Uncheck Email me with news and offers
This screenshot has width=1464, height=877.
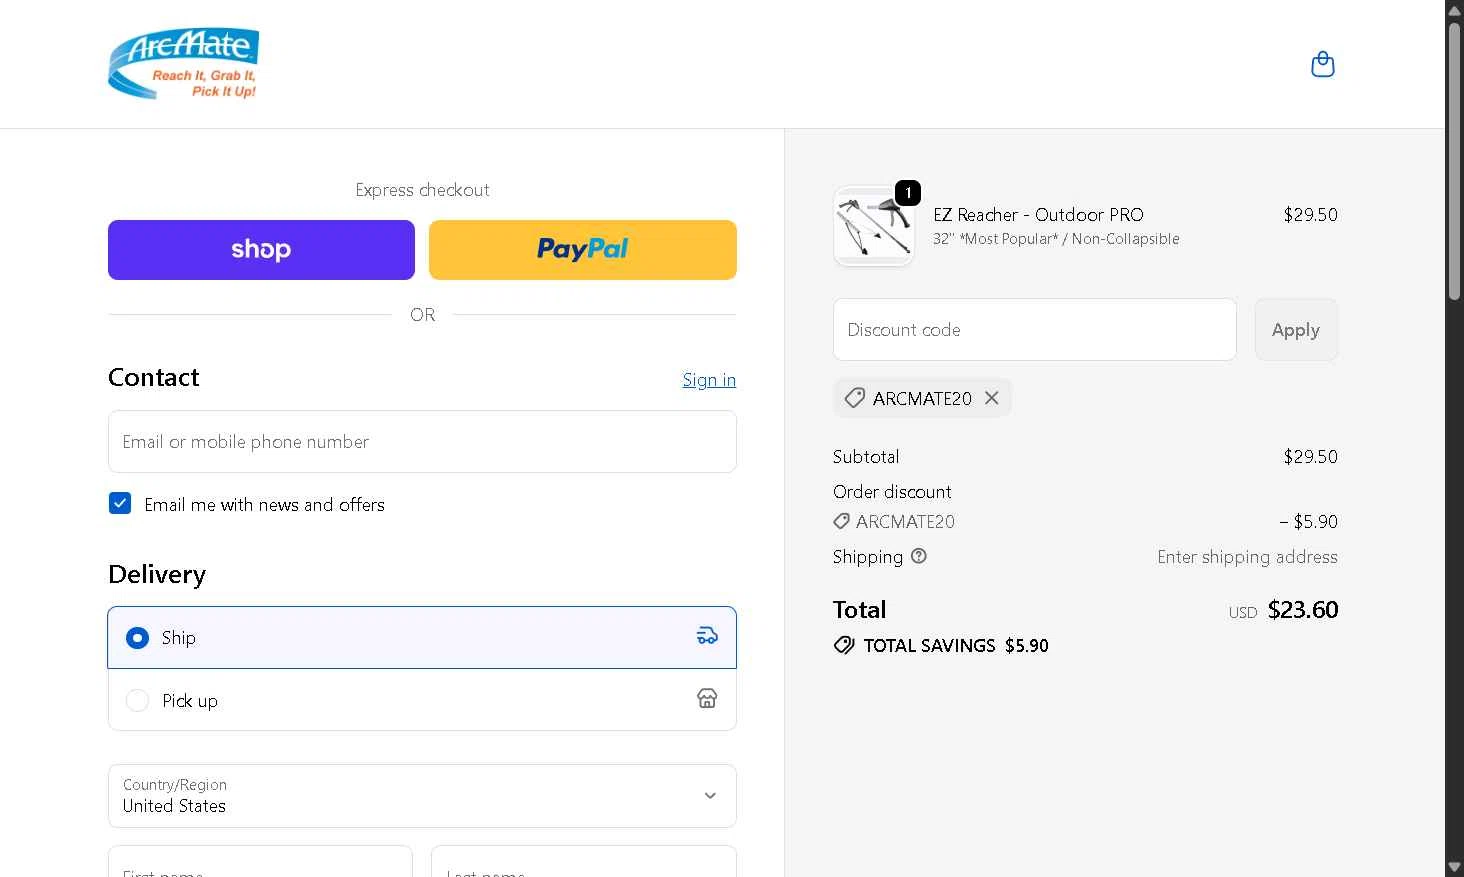[120, 503]
